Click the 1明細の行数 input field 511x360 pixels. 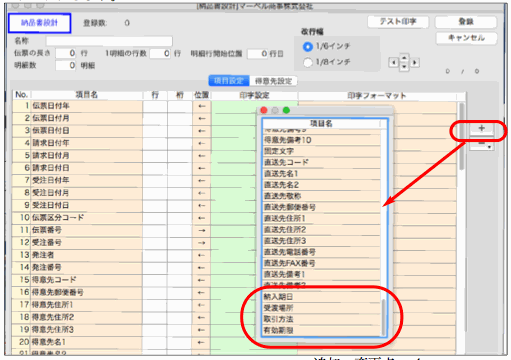pos(161,53)
